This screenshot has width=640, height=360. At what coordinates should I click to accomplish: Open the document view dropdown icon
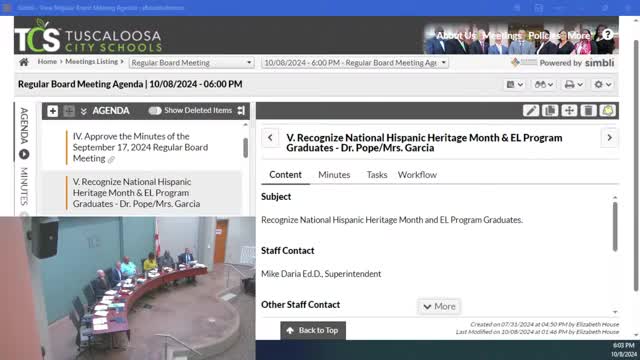pyautogui.click(x=514, y=84)
